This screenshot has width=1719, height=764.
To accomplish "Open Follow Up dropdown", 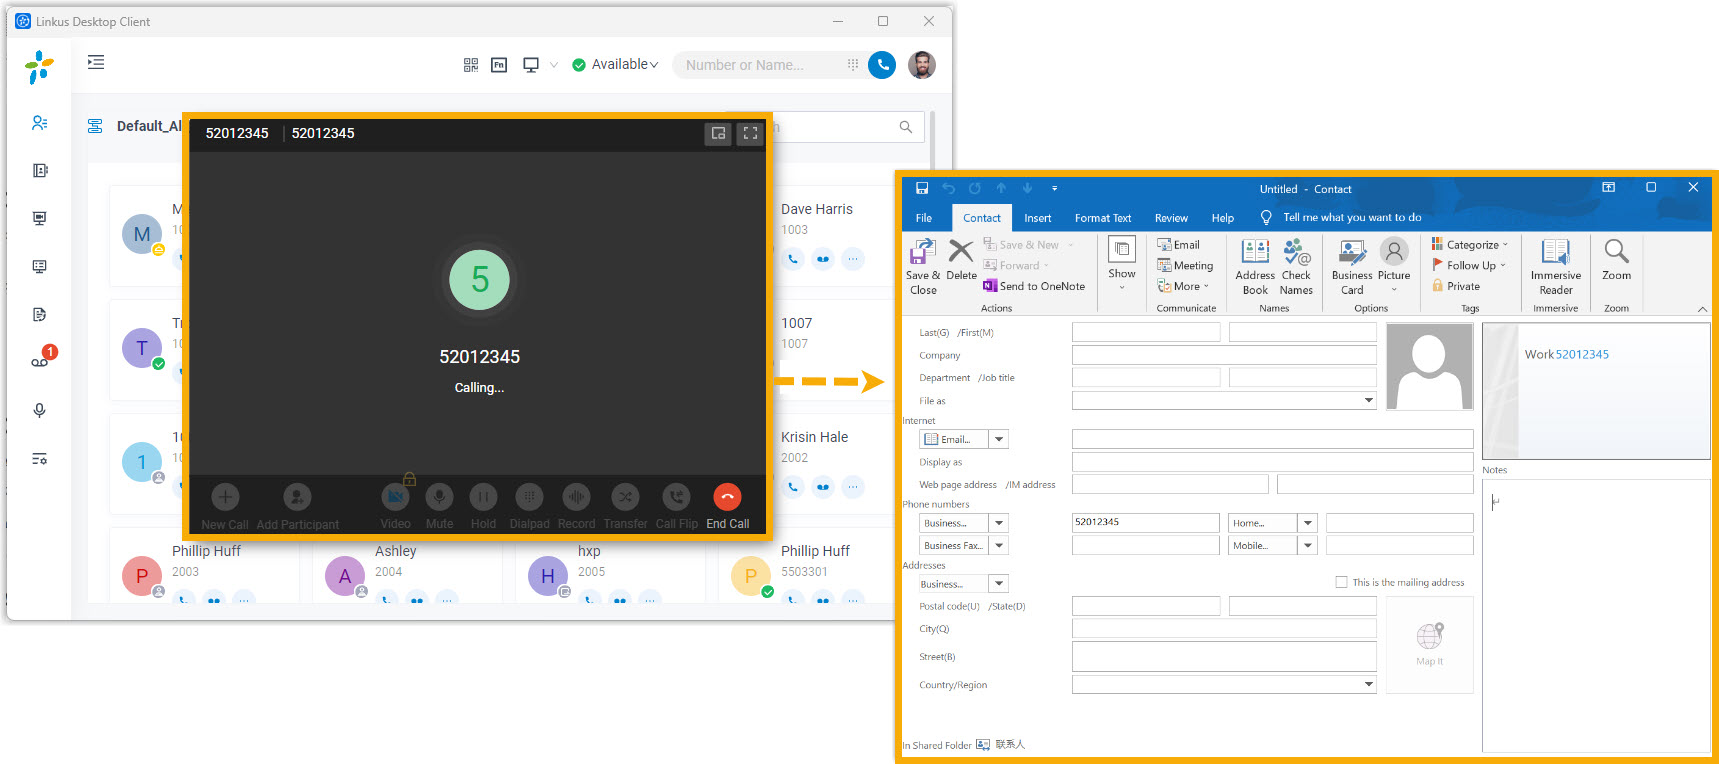I will pyautogui.click(x=1468, y=266).
